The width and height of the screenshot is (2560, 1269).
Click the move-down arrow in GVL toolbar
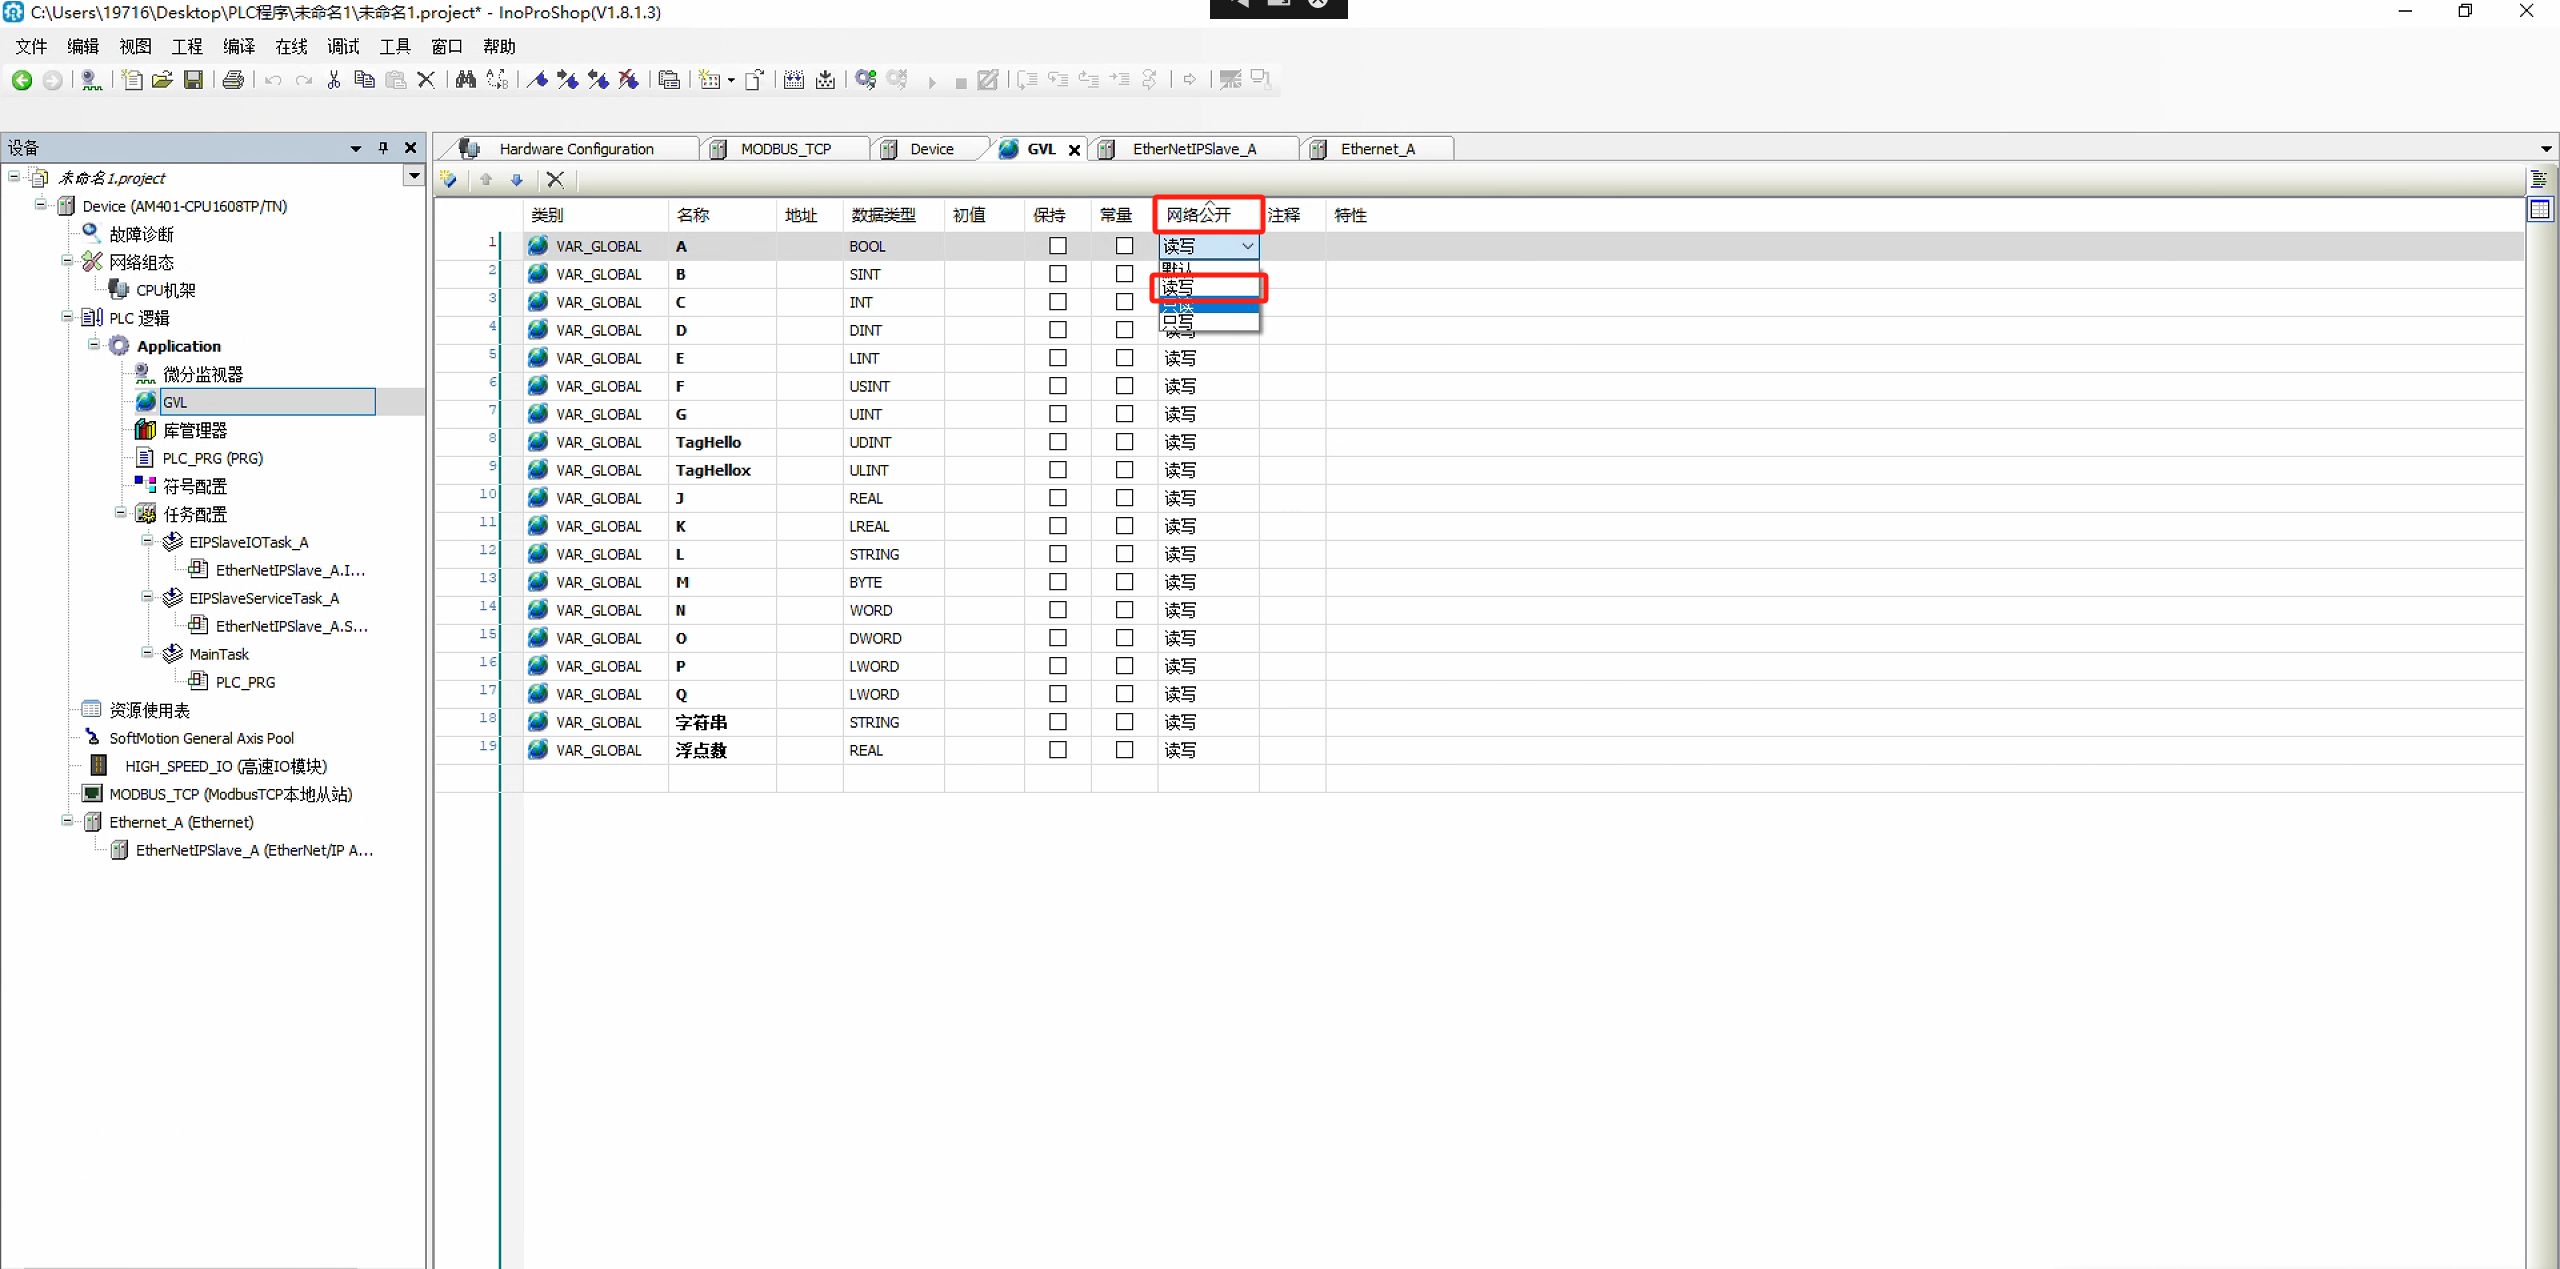coord(517,180)
